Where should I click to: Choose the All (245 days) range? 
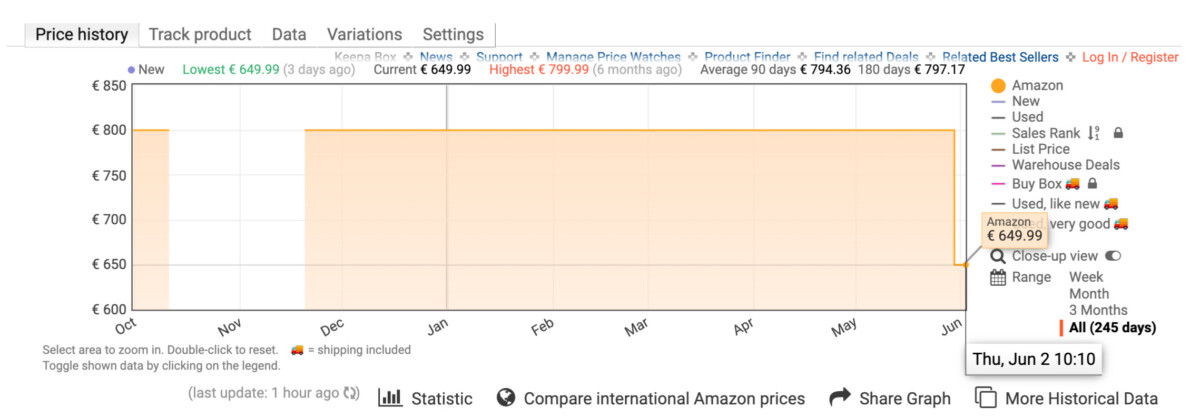pyautogui.click(x=1112, y=328)
